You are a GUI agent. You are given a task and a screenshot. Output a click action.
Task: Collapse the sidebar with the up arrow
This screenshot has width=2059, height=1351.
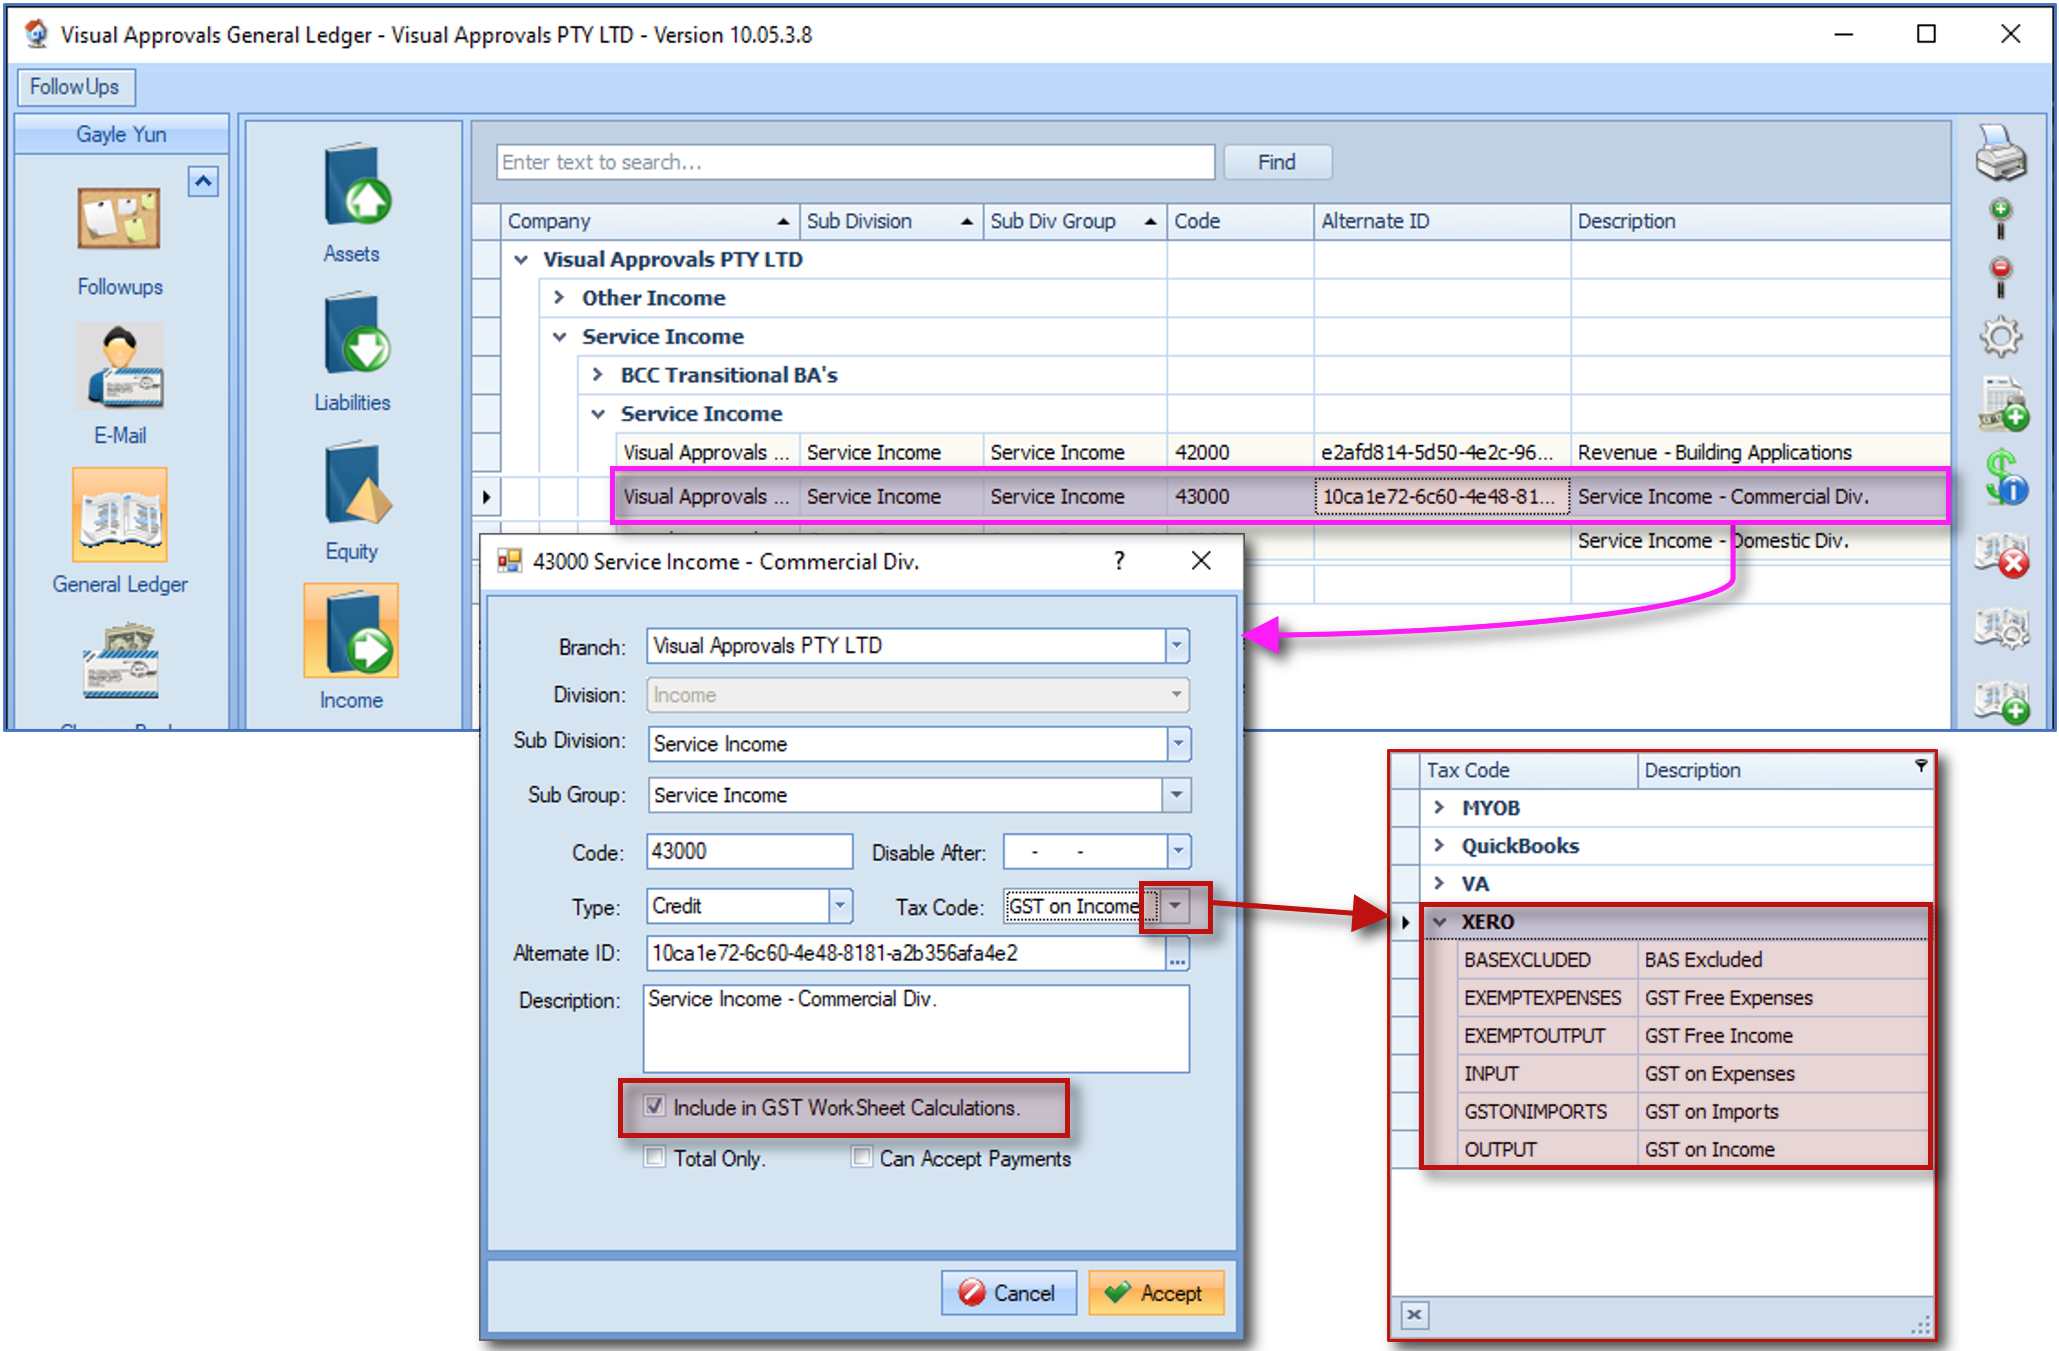pos(203,181)
